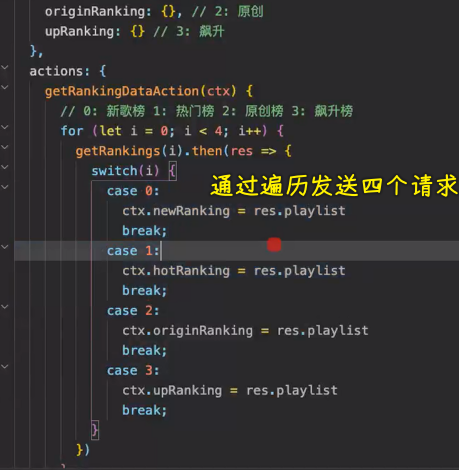Click the 'i < 4' loop condition
The image size is (459, 470).
click(x=203, y=131)
